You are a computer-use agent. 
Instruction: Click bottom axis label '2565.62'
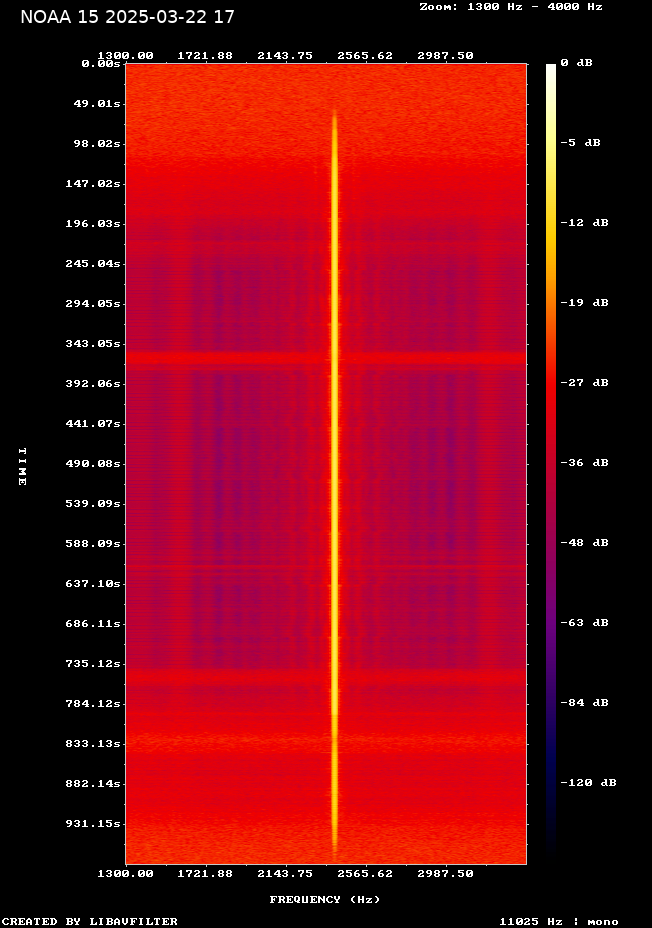click(365, 874)
